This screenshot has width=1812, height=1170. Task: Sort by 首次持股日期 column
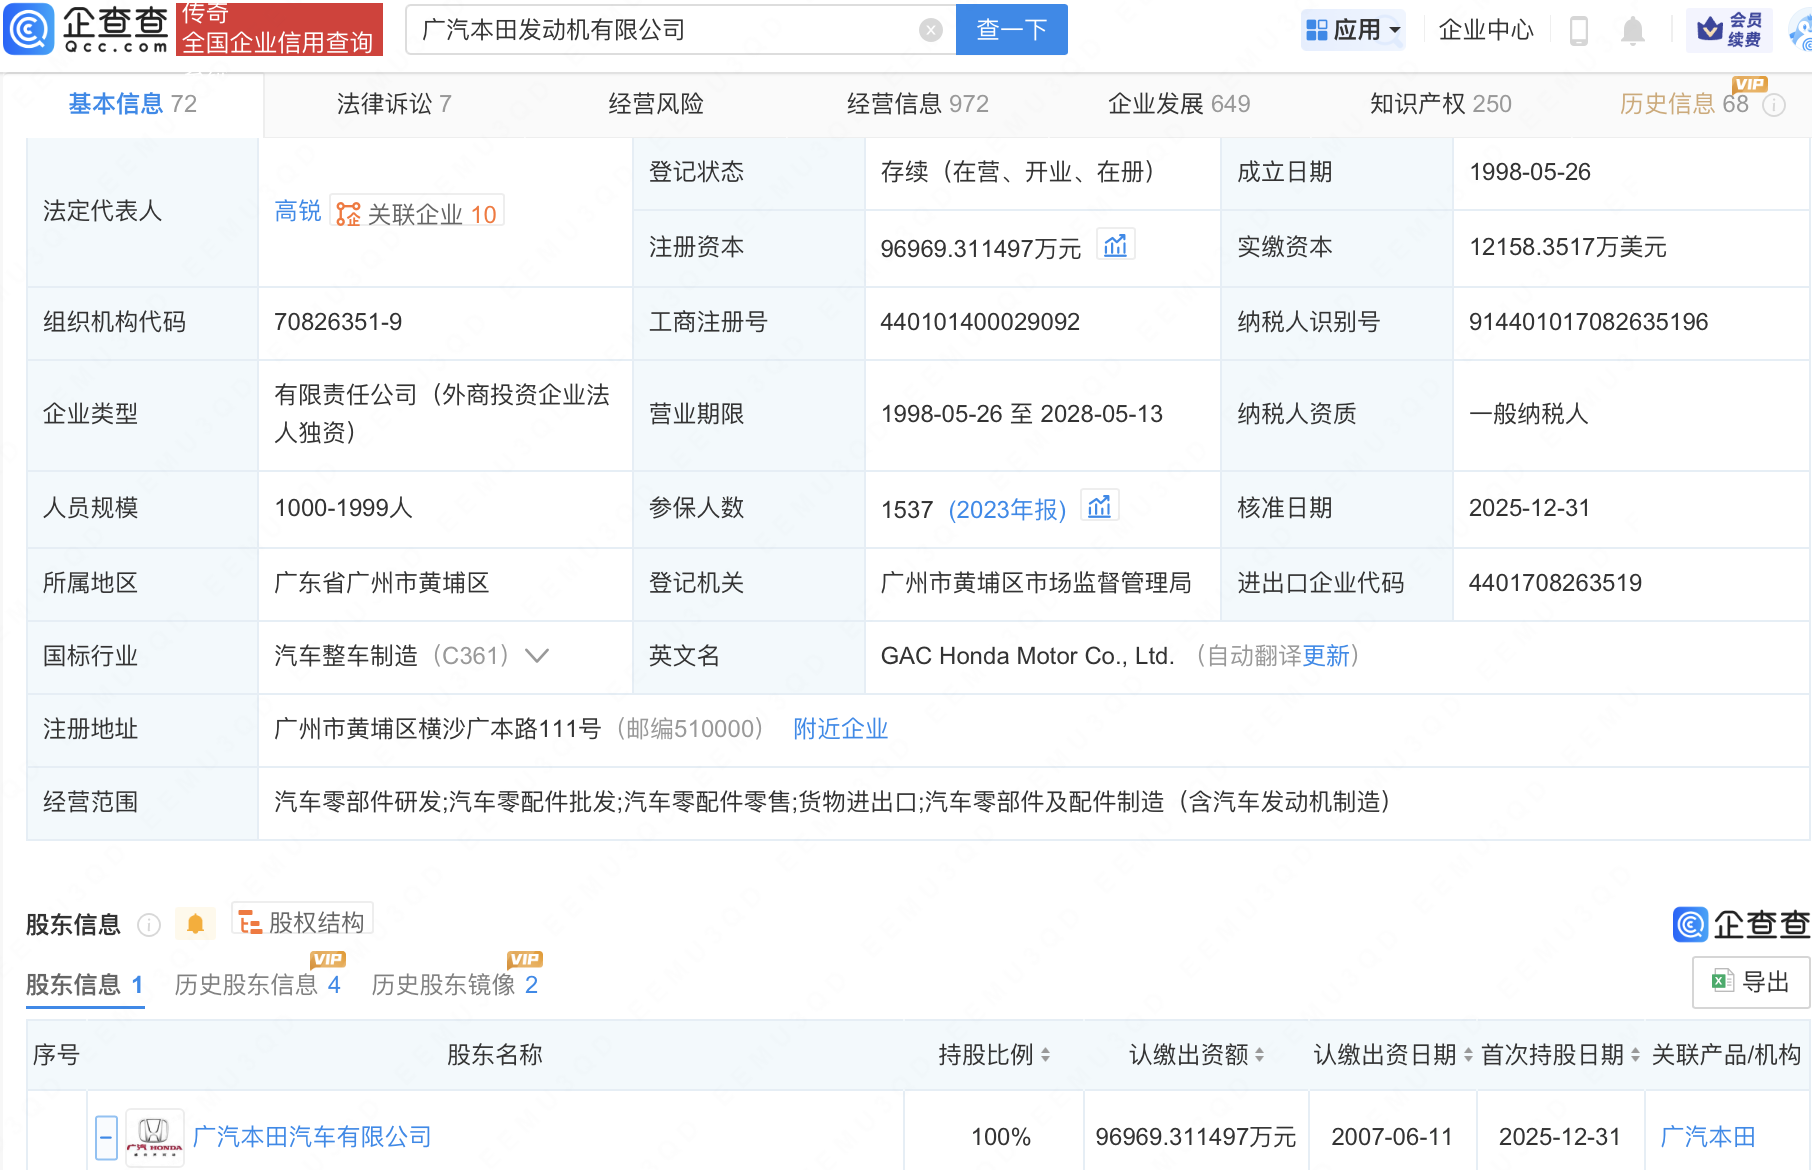click(1635, 1055)
